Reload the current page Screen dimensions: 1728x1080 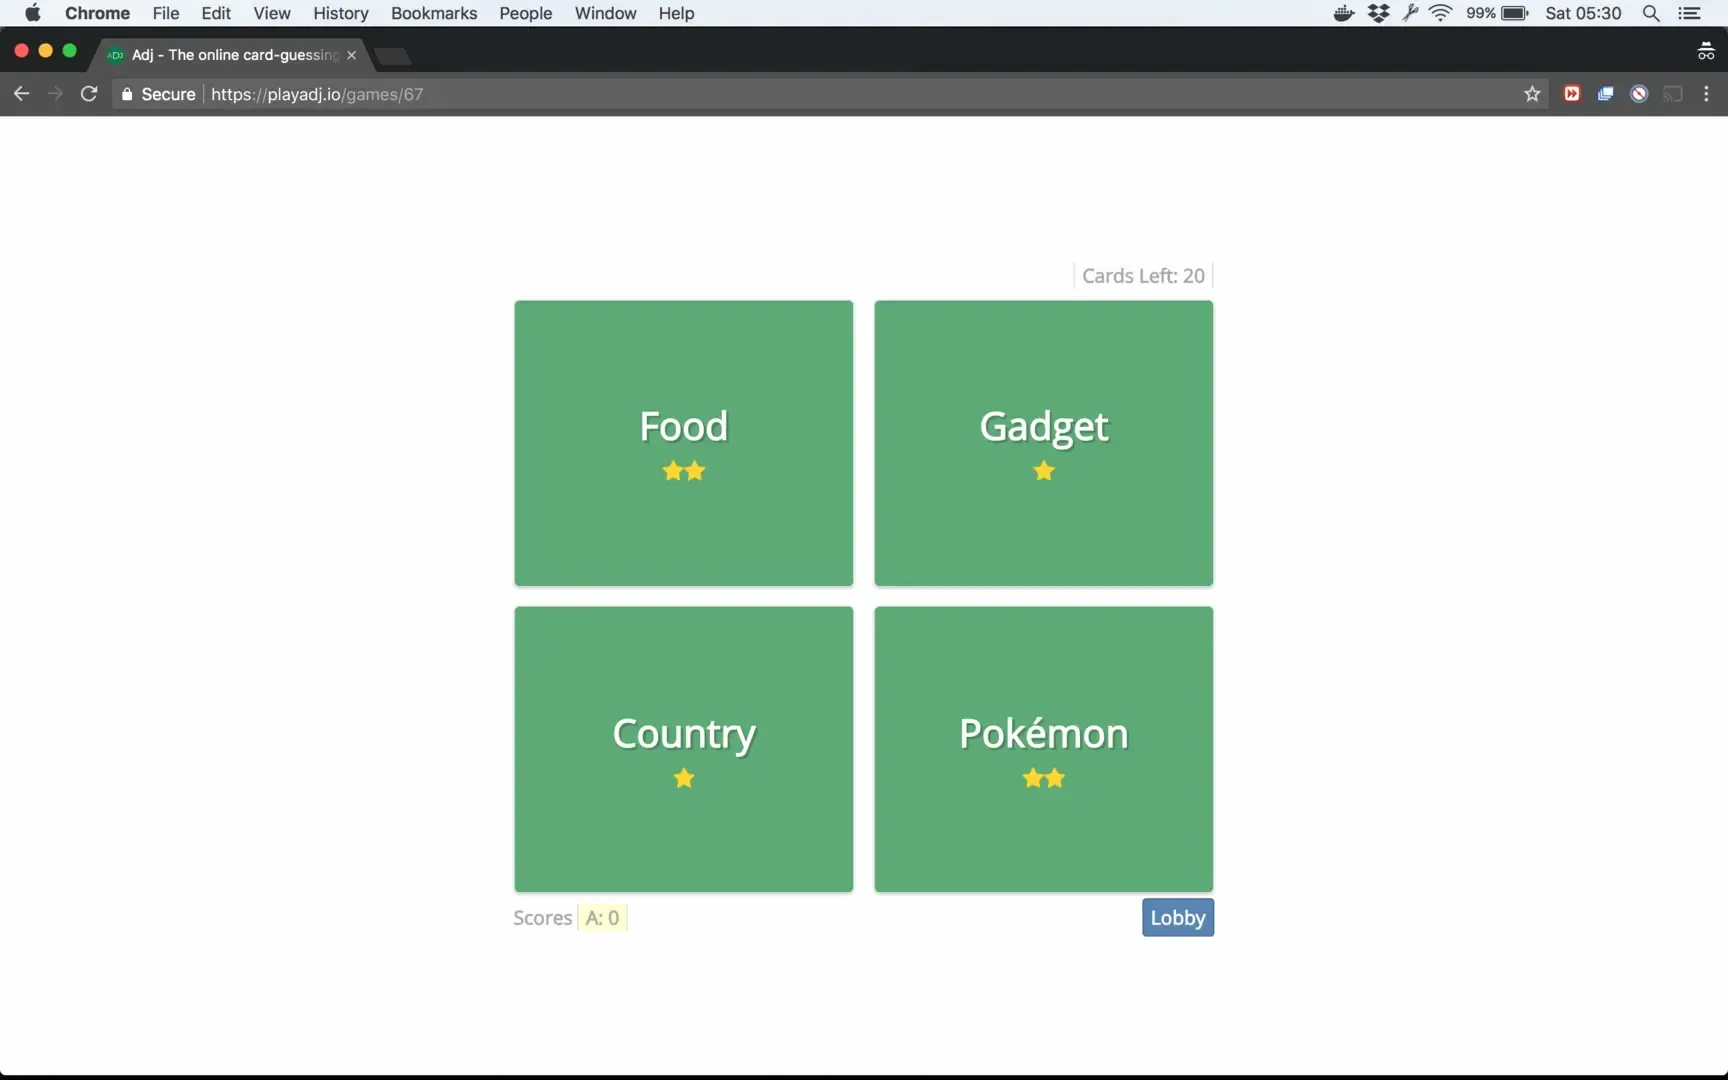click(89, 94)
